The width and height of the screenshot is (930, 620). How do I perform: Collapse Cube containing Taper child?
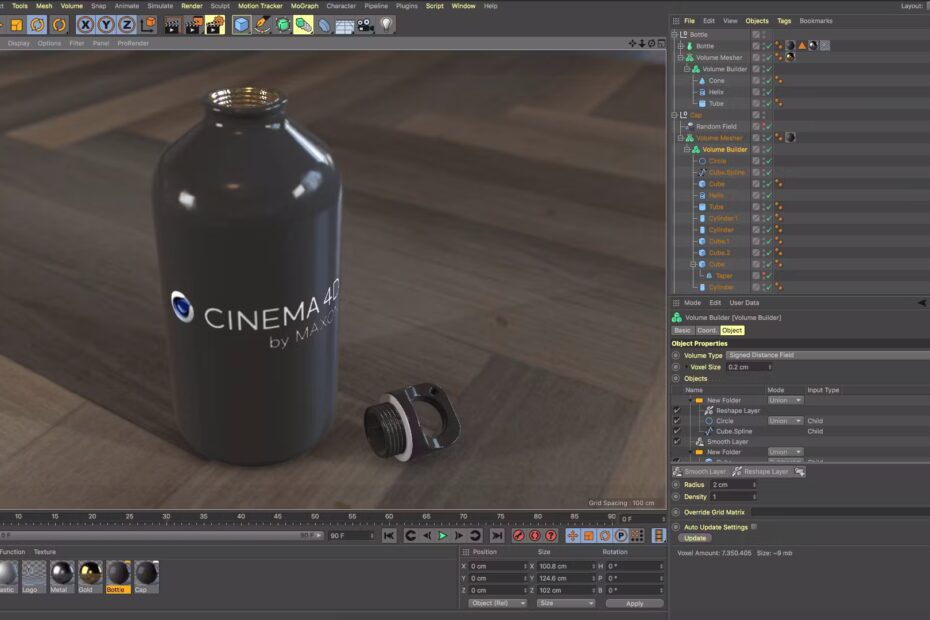click(693, 265)
